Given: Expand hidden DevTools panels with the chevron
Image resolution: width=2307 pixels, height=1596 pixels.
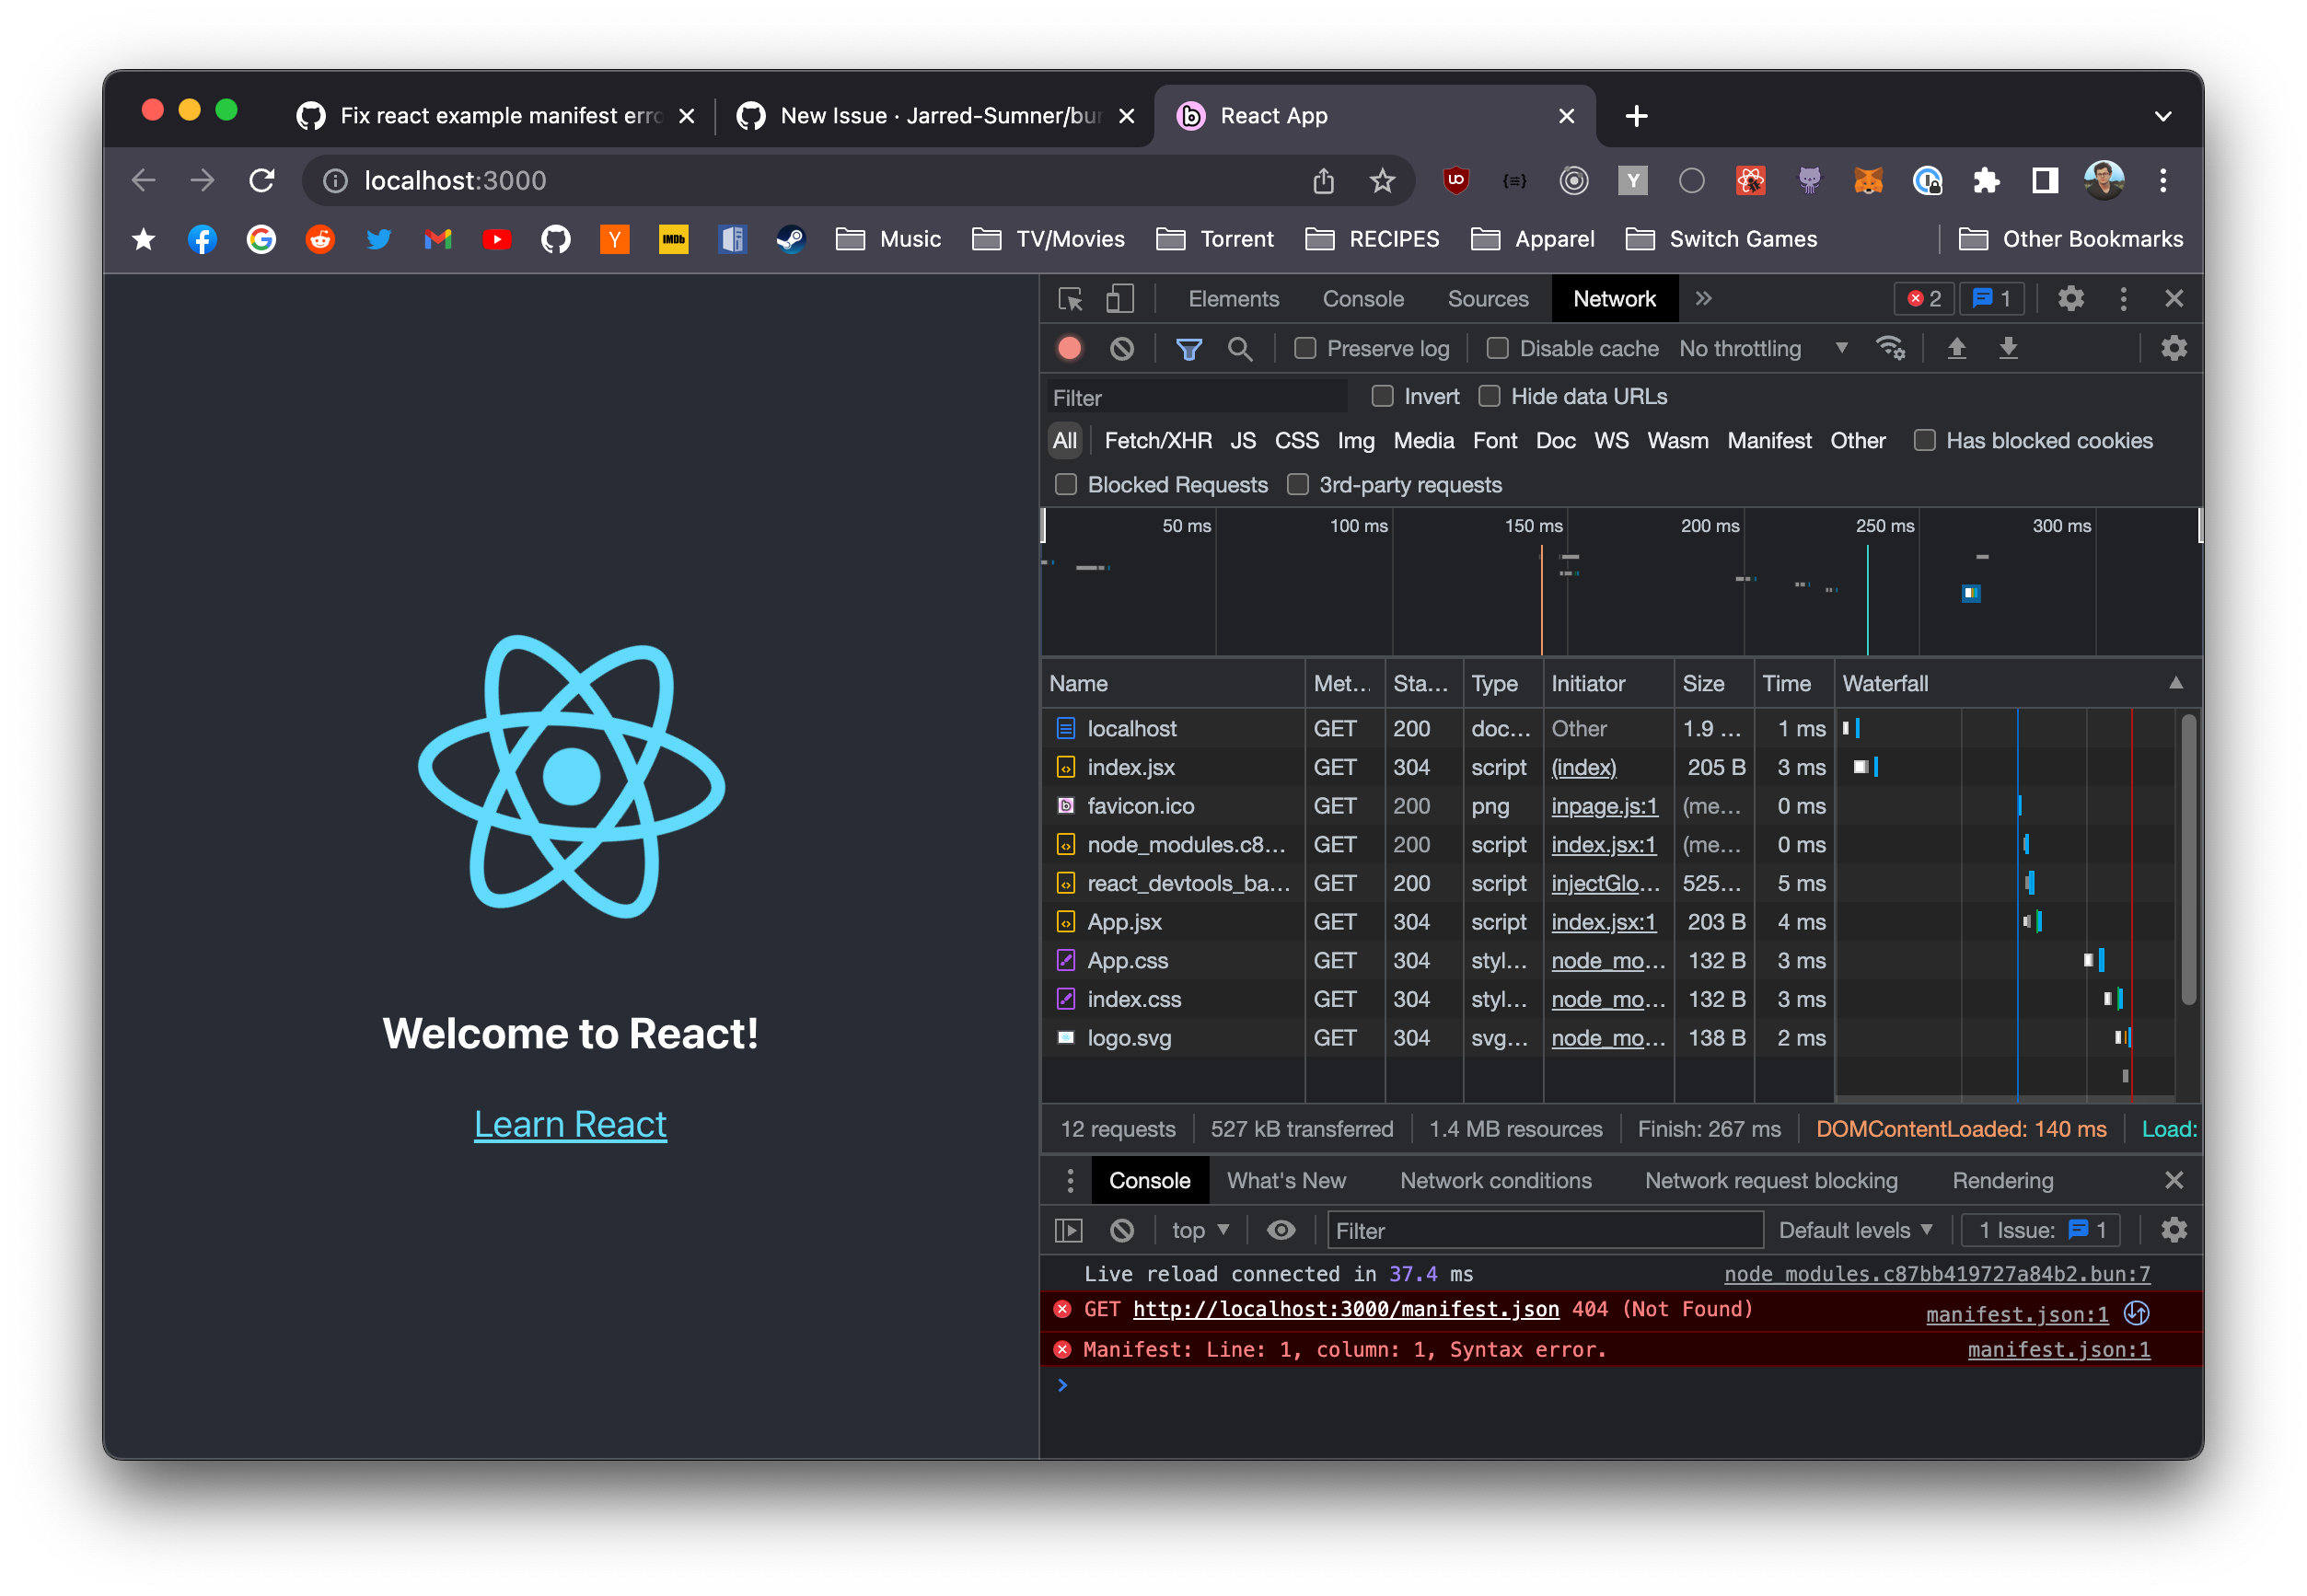Looking at the screenshot, I should point(1703,298).
